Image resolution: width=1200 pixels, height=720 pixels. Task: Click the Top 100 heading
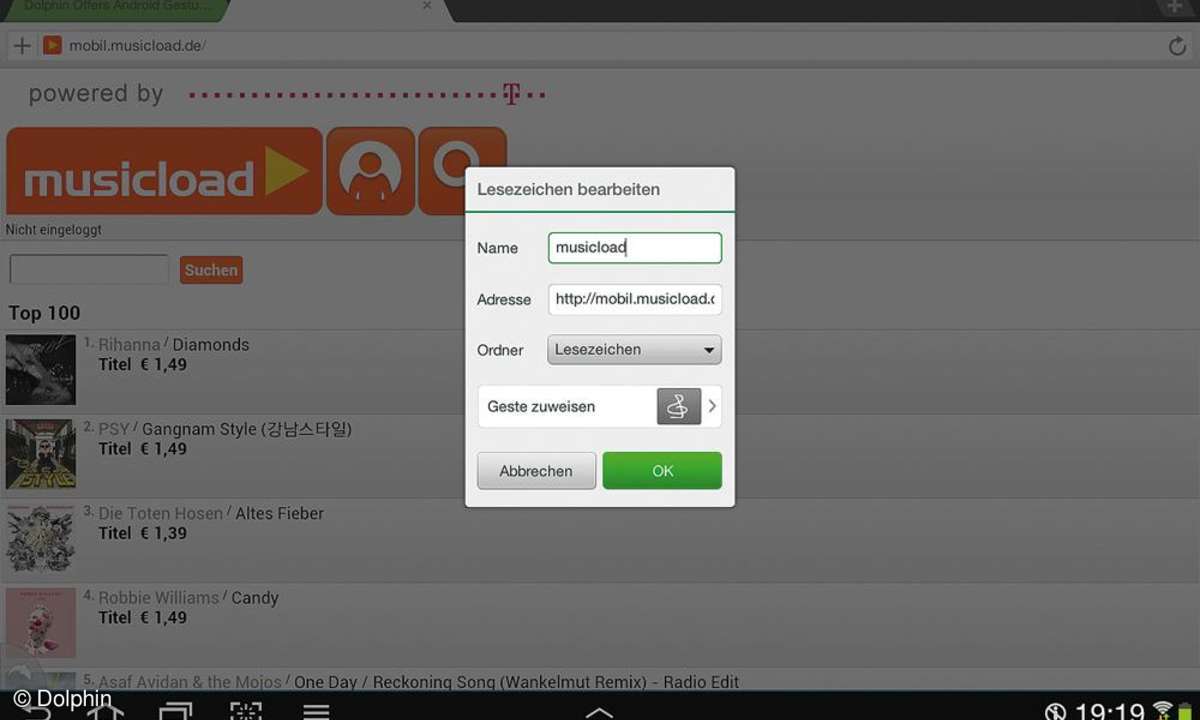44,313
